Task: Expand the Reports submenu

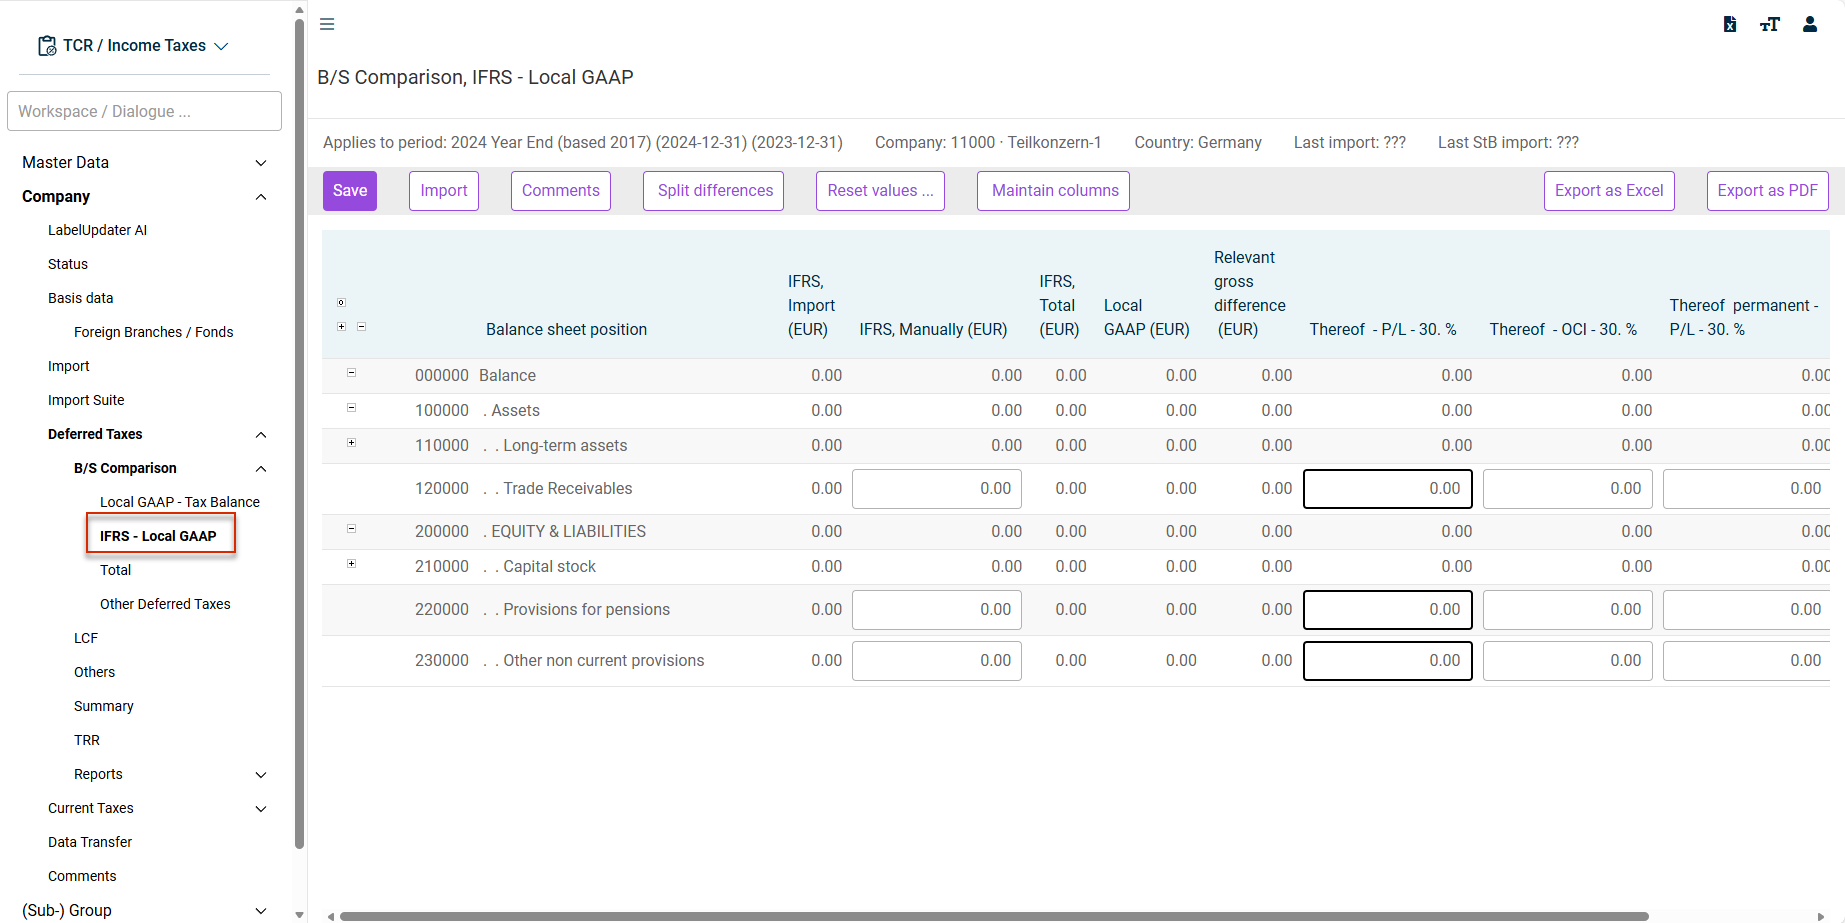Action: click(x=261, y=775)
